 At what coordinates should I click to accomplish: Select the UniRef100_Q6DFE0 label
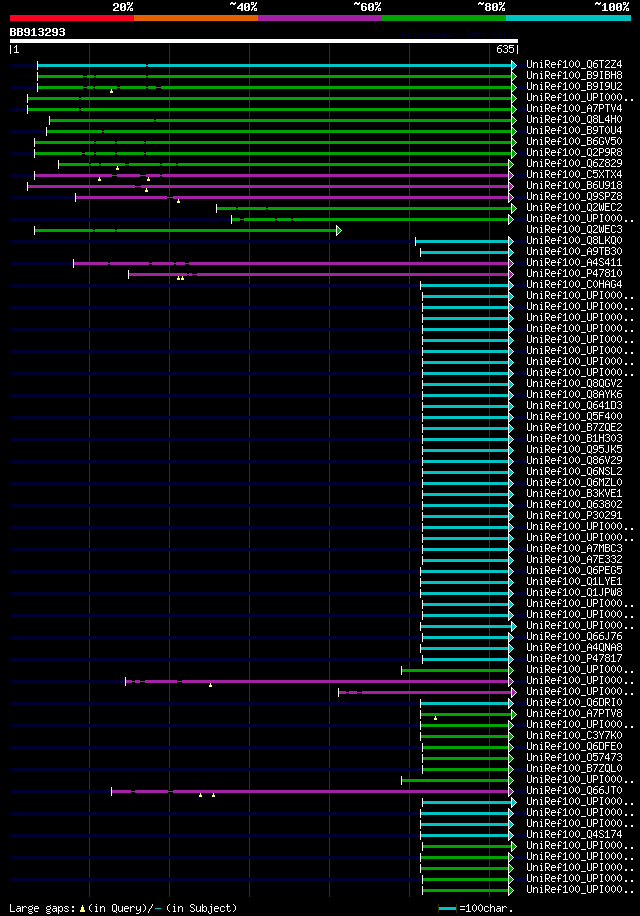point(574,746)
